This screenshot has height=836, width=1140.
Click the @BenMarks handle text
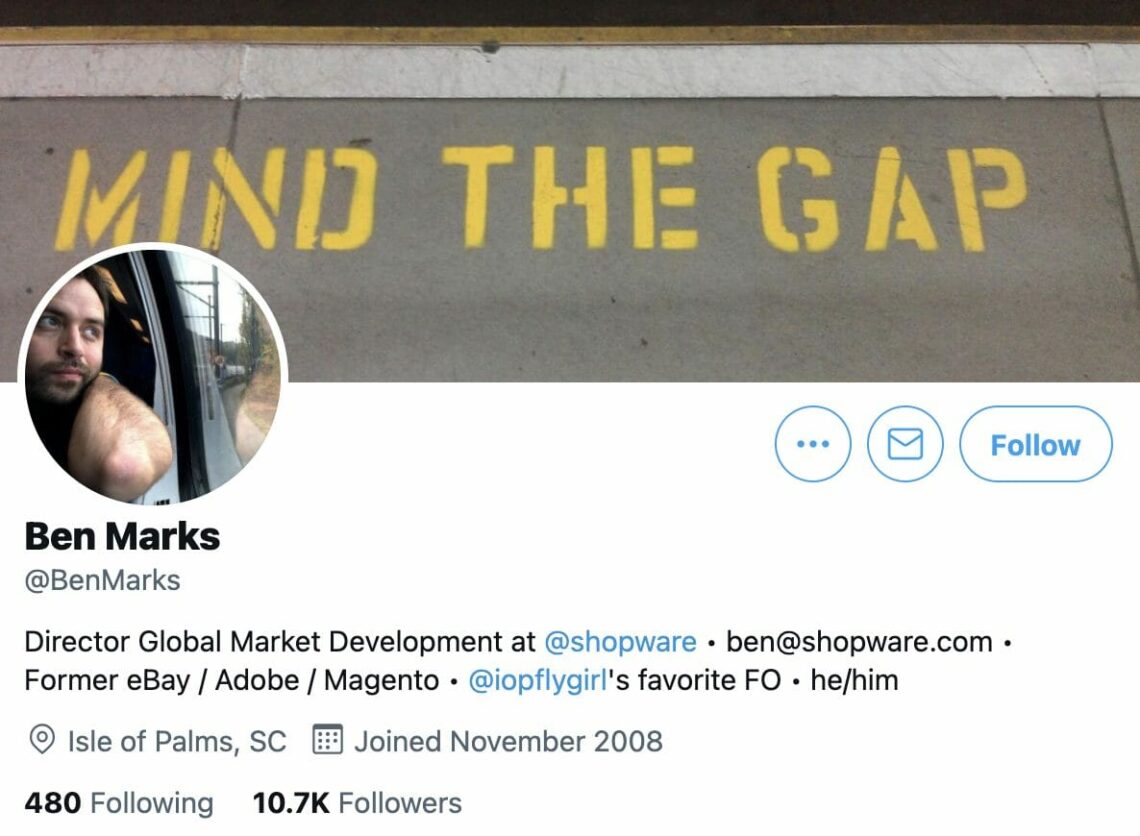[103, 581]
